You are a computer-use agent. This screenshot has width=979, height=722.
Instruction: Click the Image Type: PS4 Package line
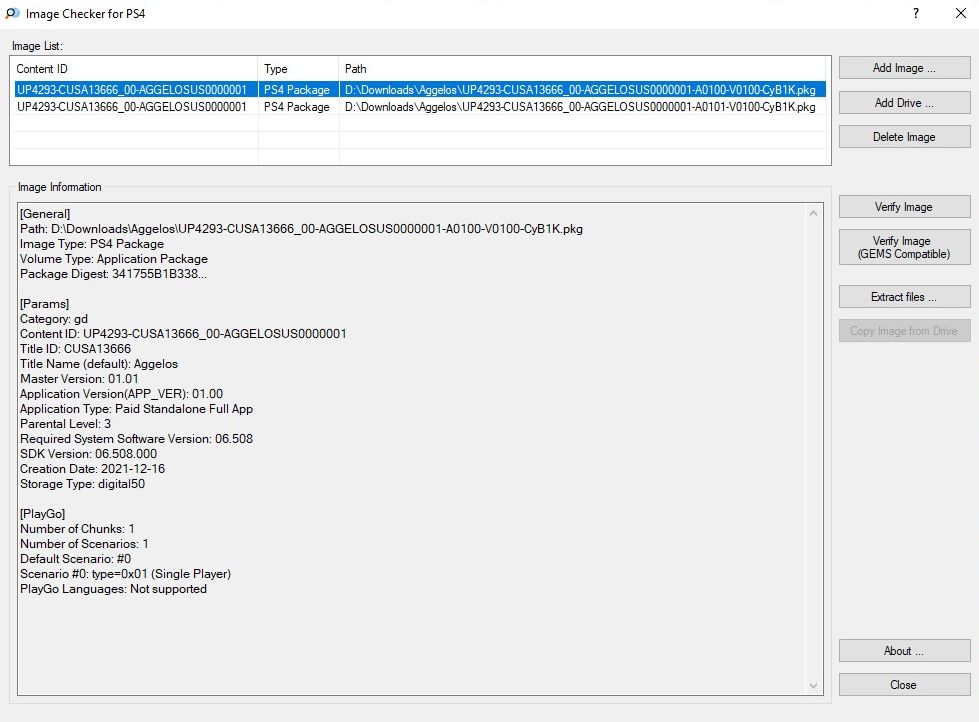coord(92,244)
